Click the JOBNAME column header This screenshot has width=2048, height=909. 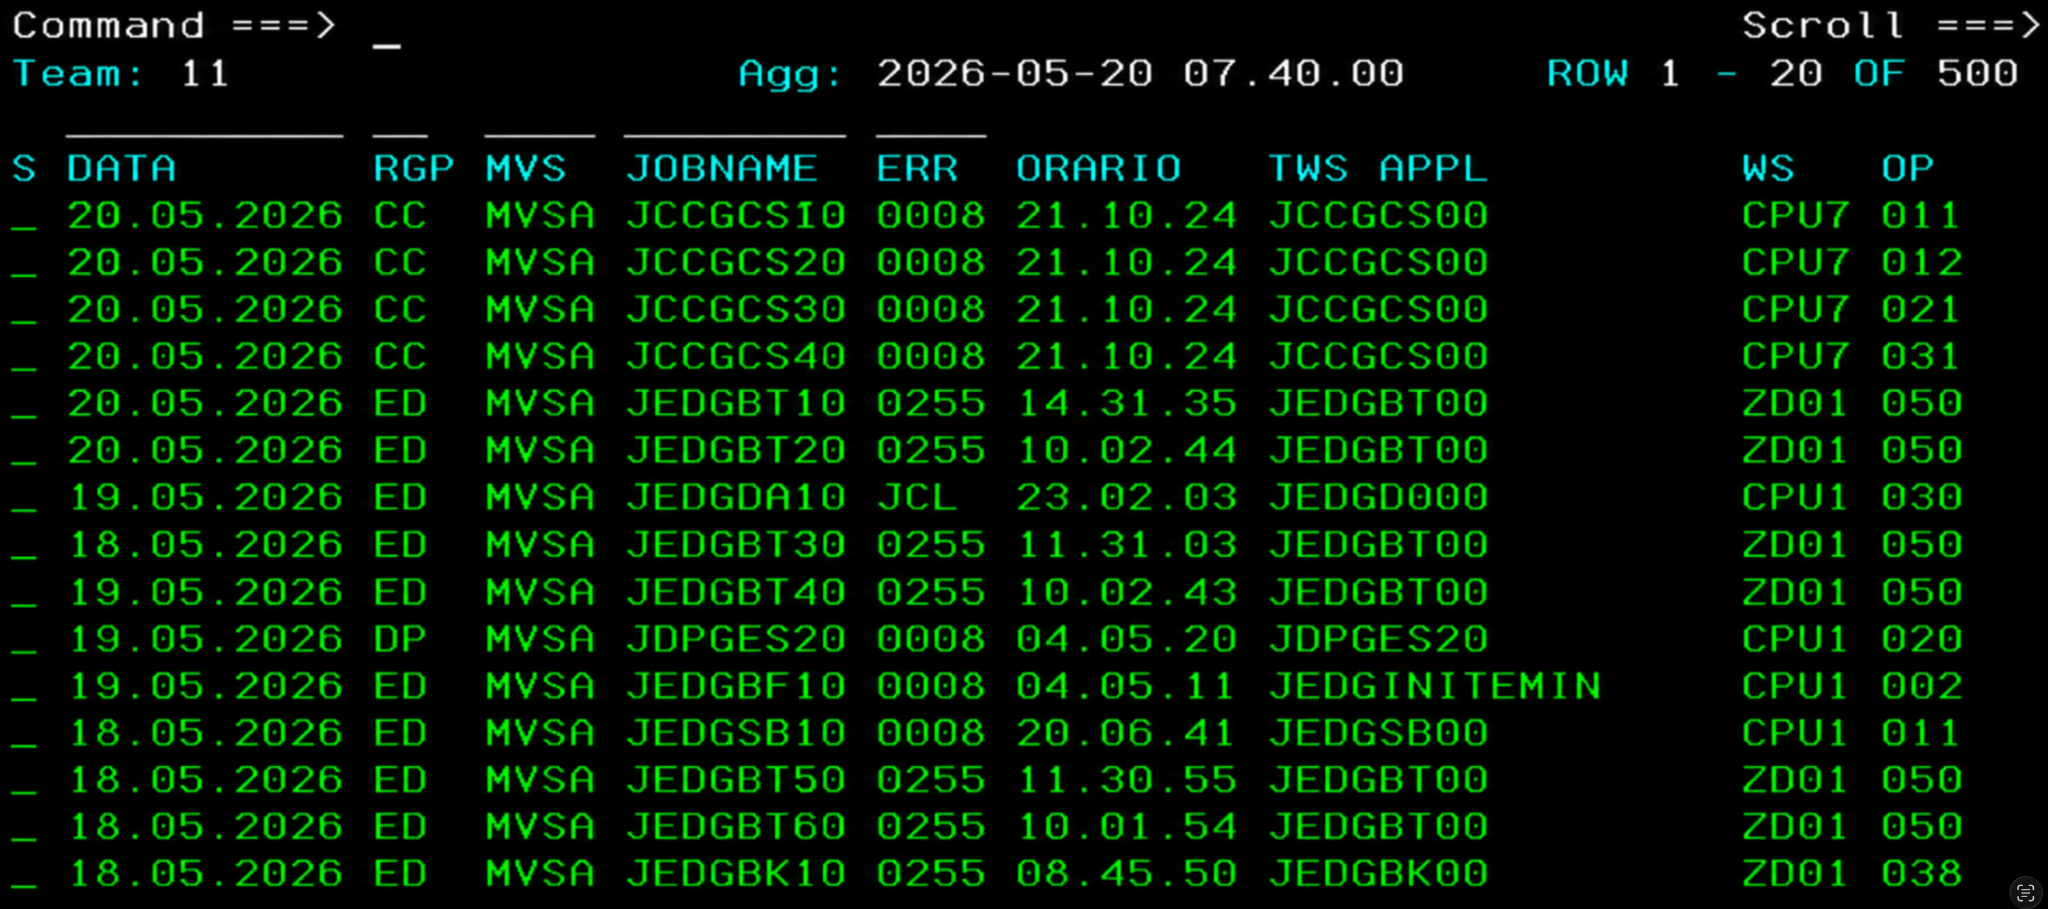coord(722,168)
